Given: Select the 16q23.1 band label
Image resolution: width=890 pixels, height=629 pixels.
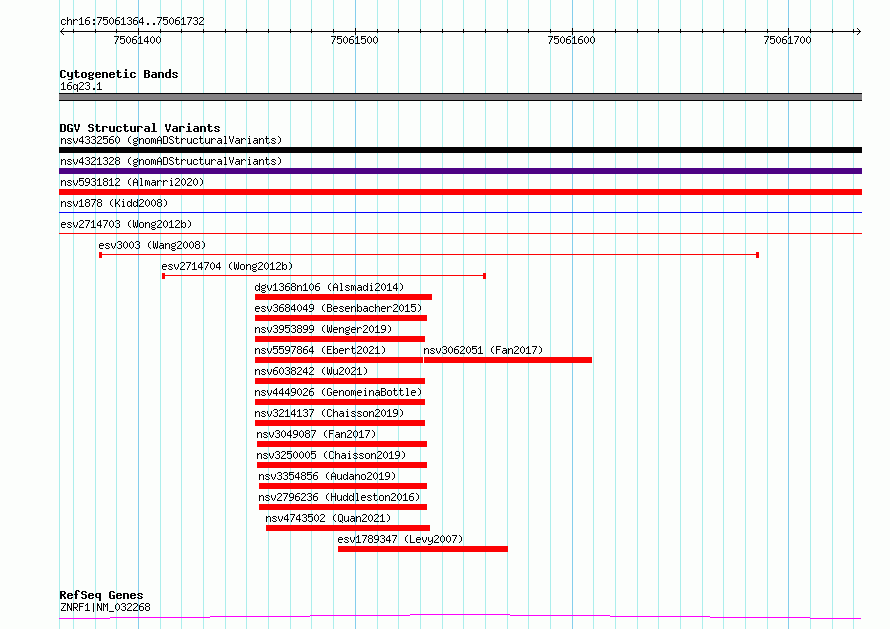Looking at the screenshot, I should point(81,86).
